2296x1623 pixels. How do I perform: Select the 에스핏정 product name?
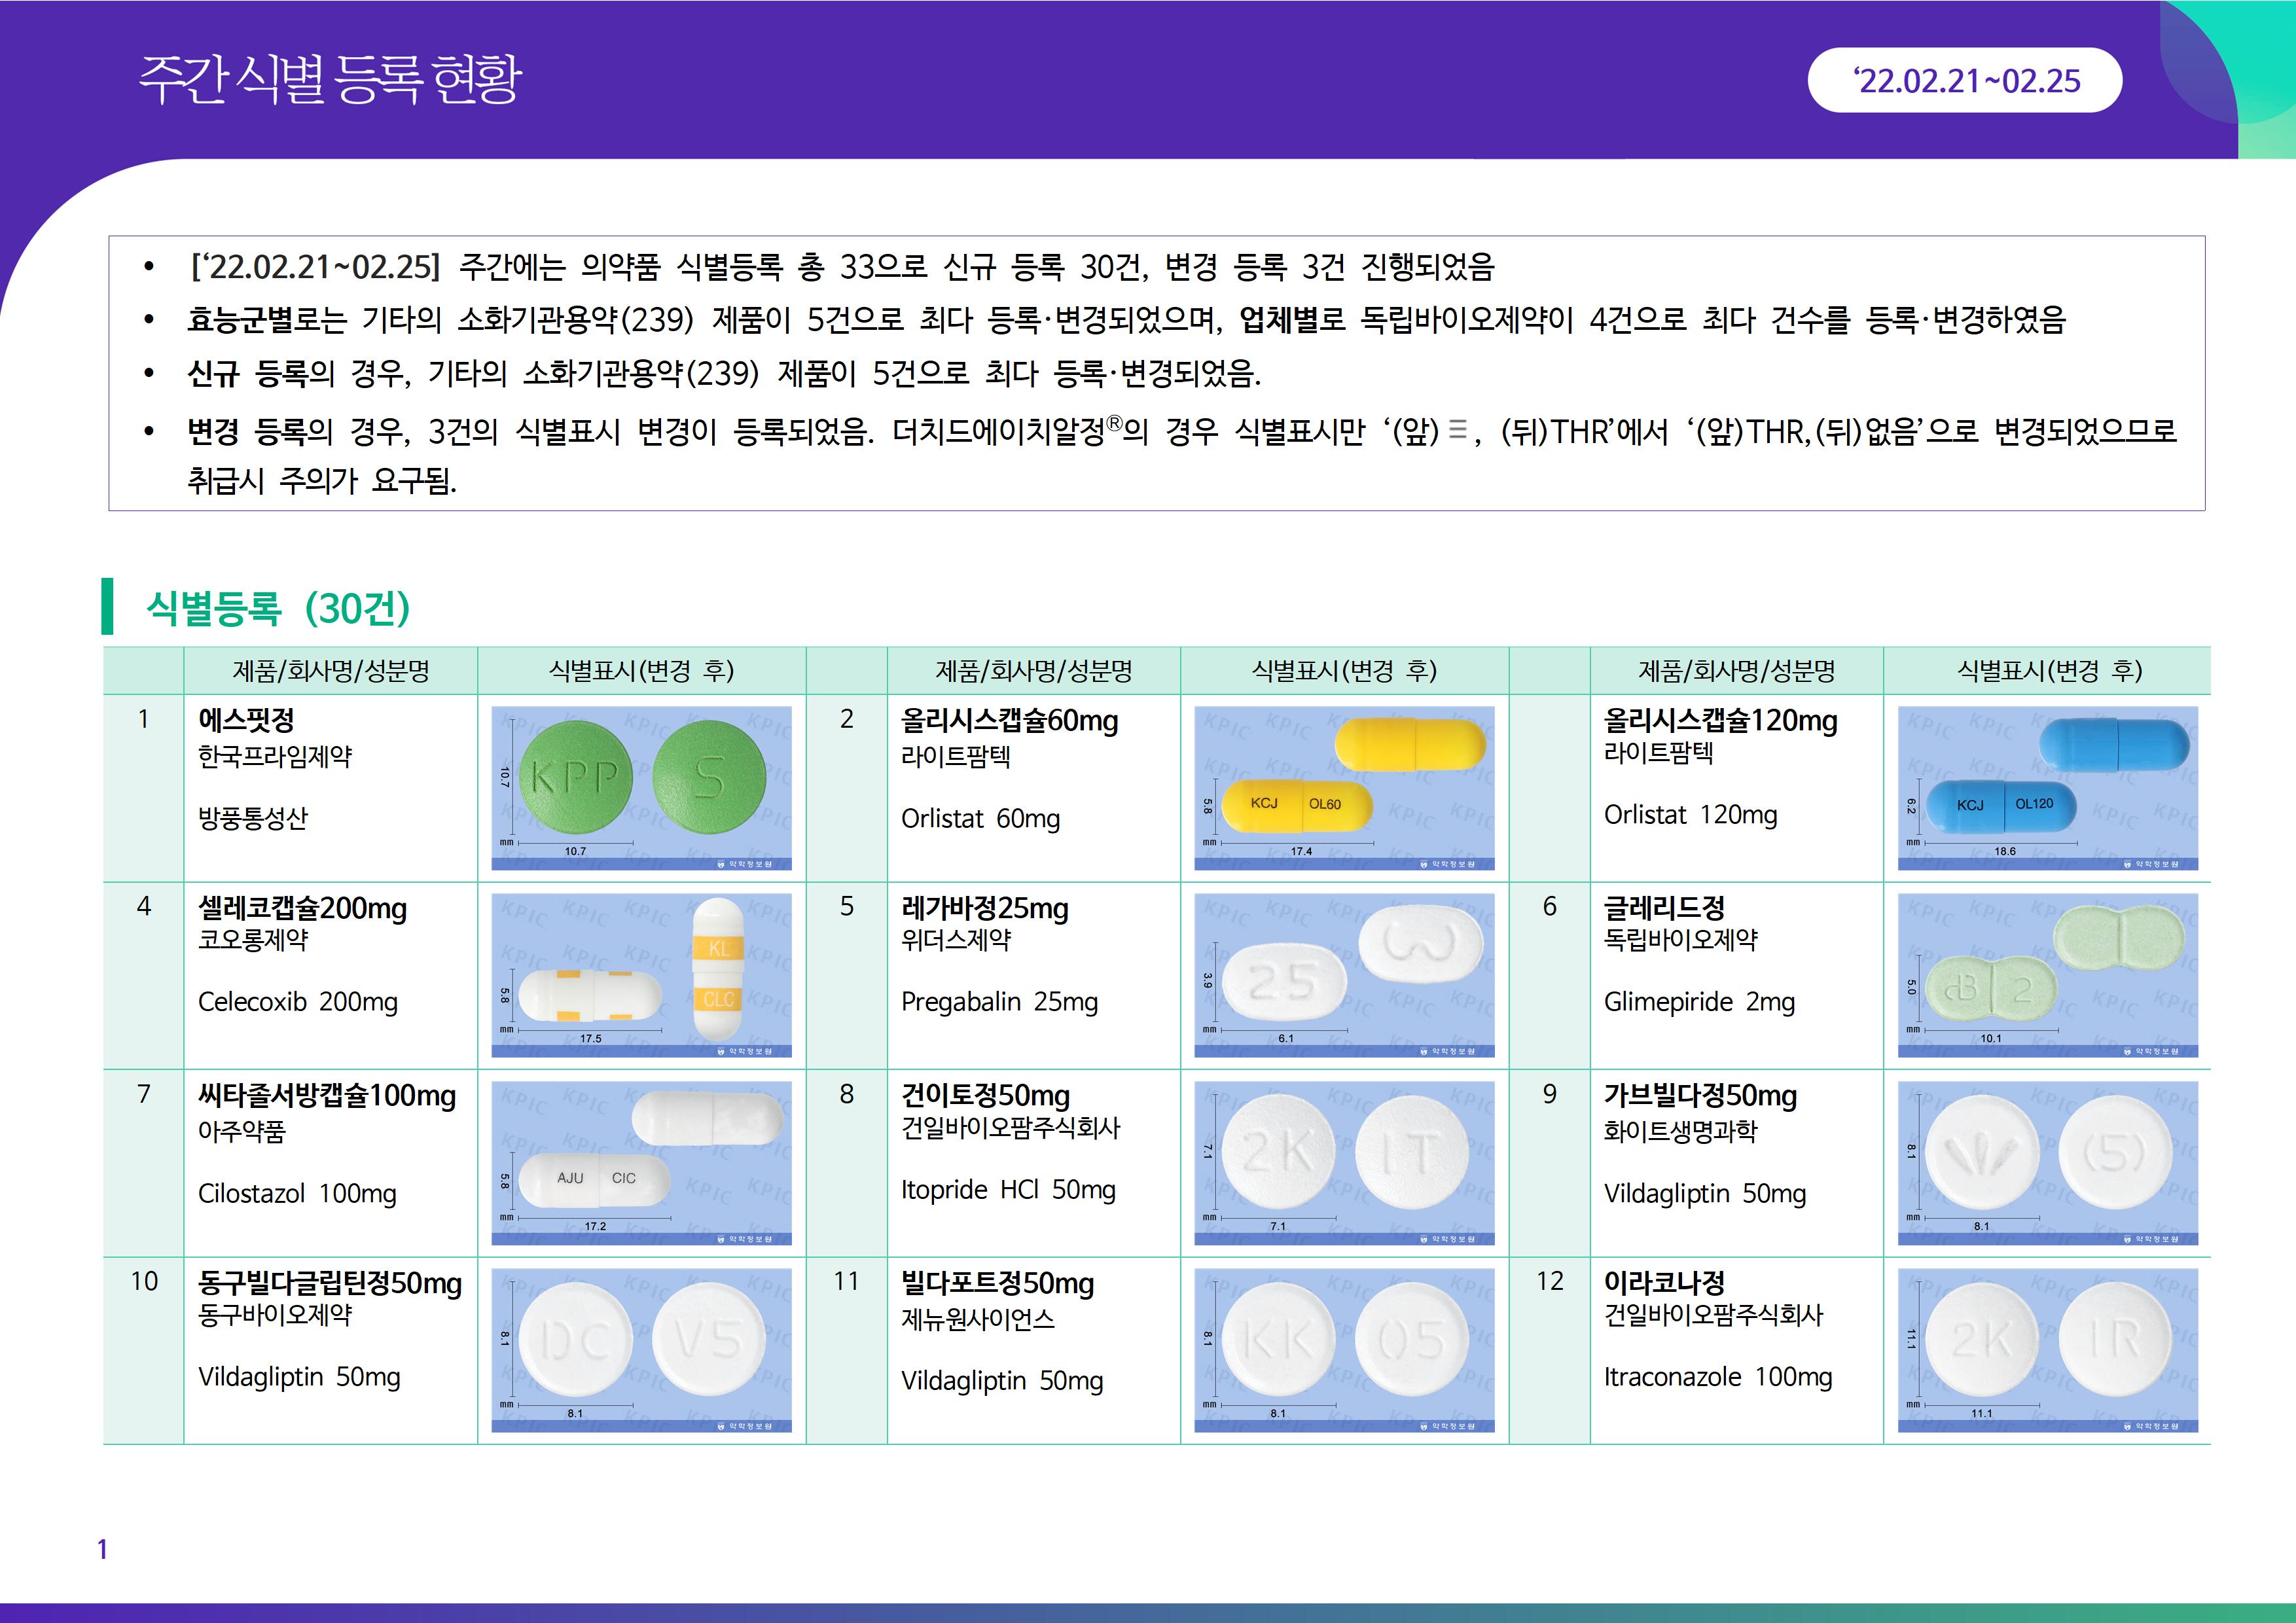246,720
